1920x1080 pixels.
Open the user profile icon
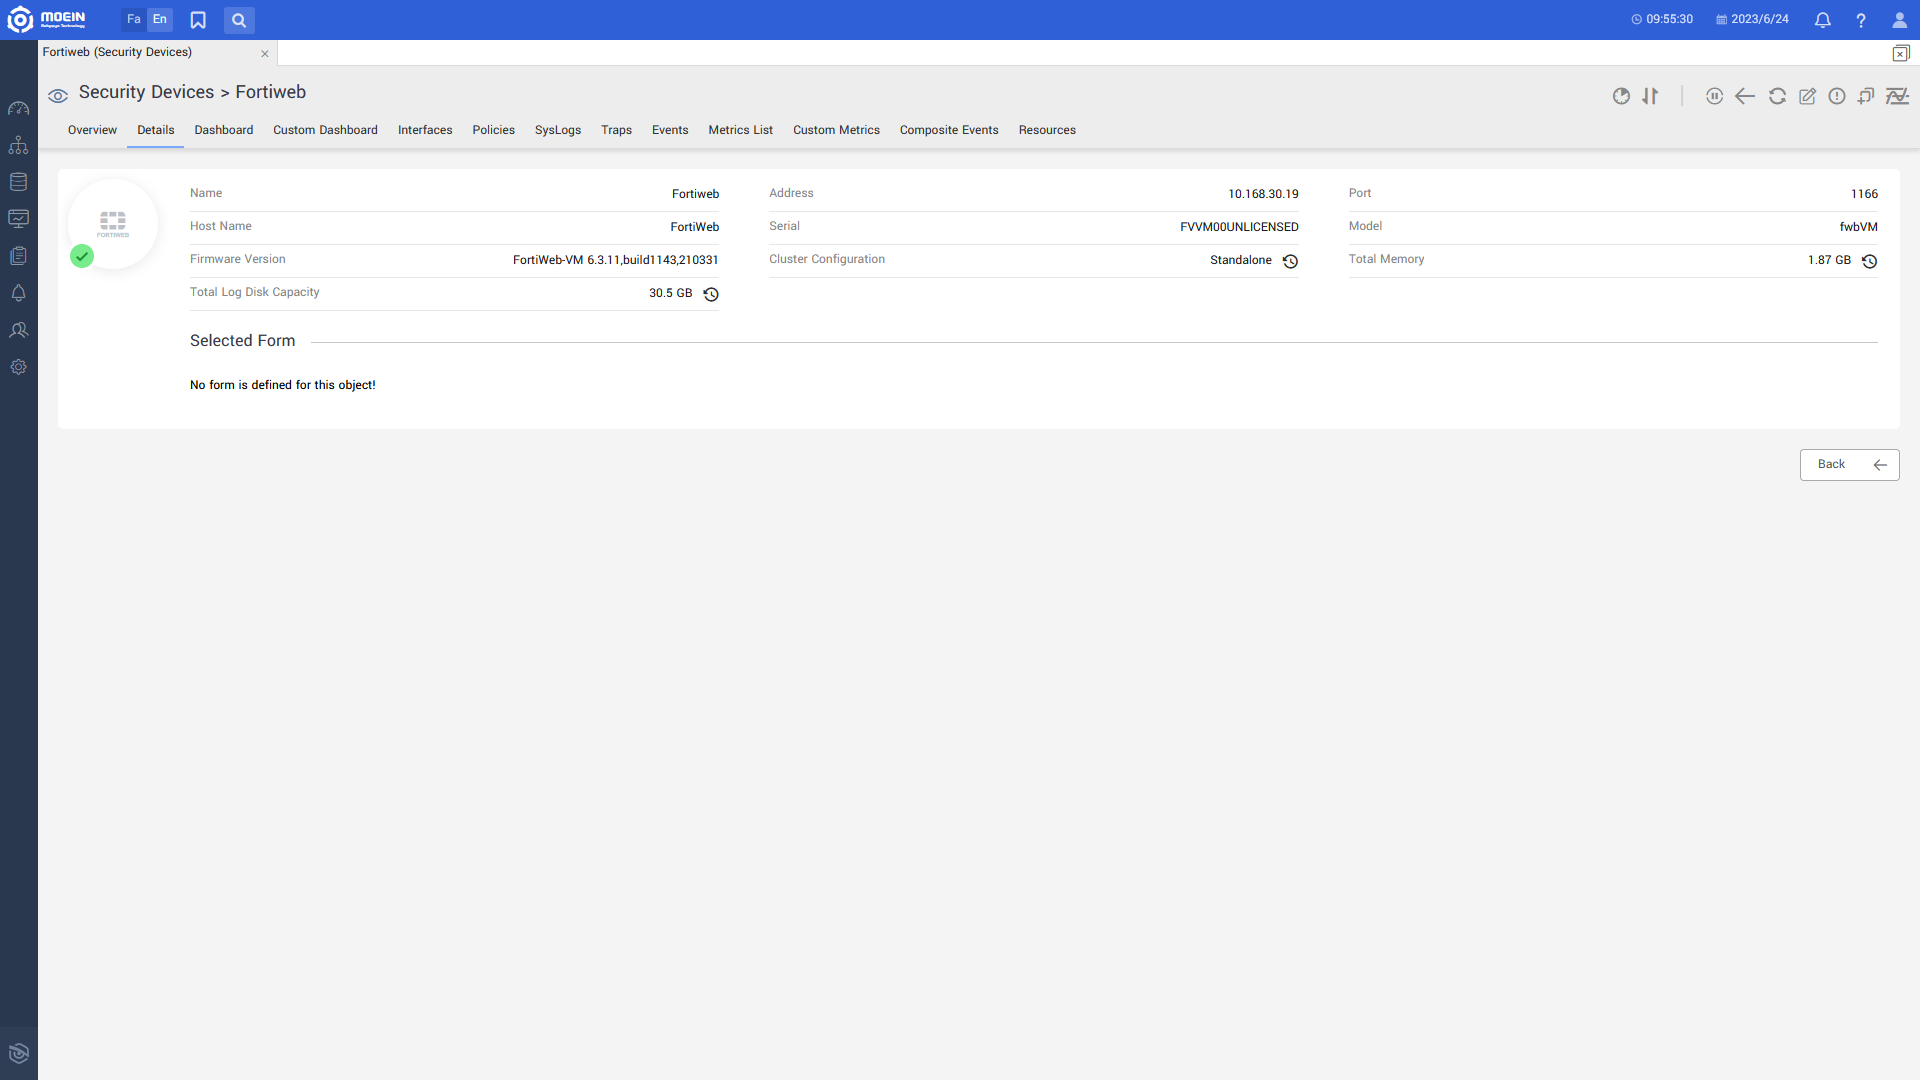click(1899, 20)
